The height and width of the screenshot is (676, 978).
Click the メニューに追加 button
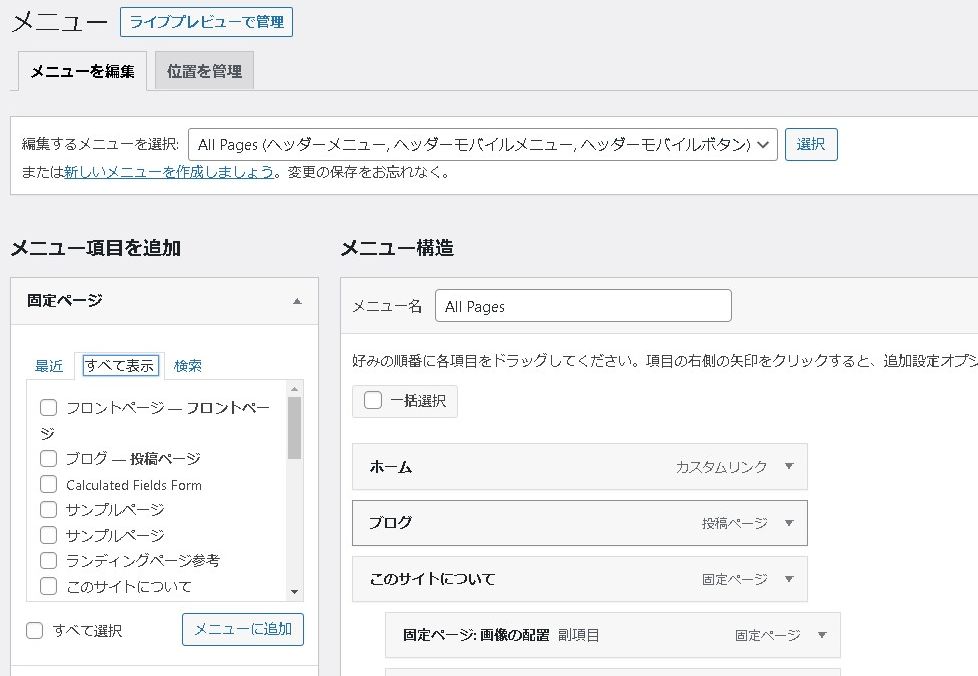tap(243, 629)
